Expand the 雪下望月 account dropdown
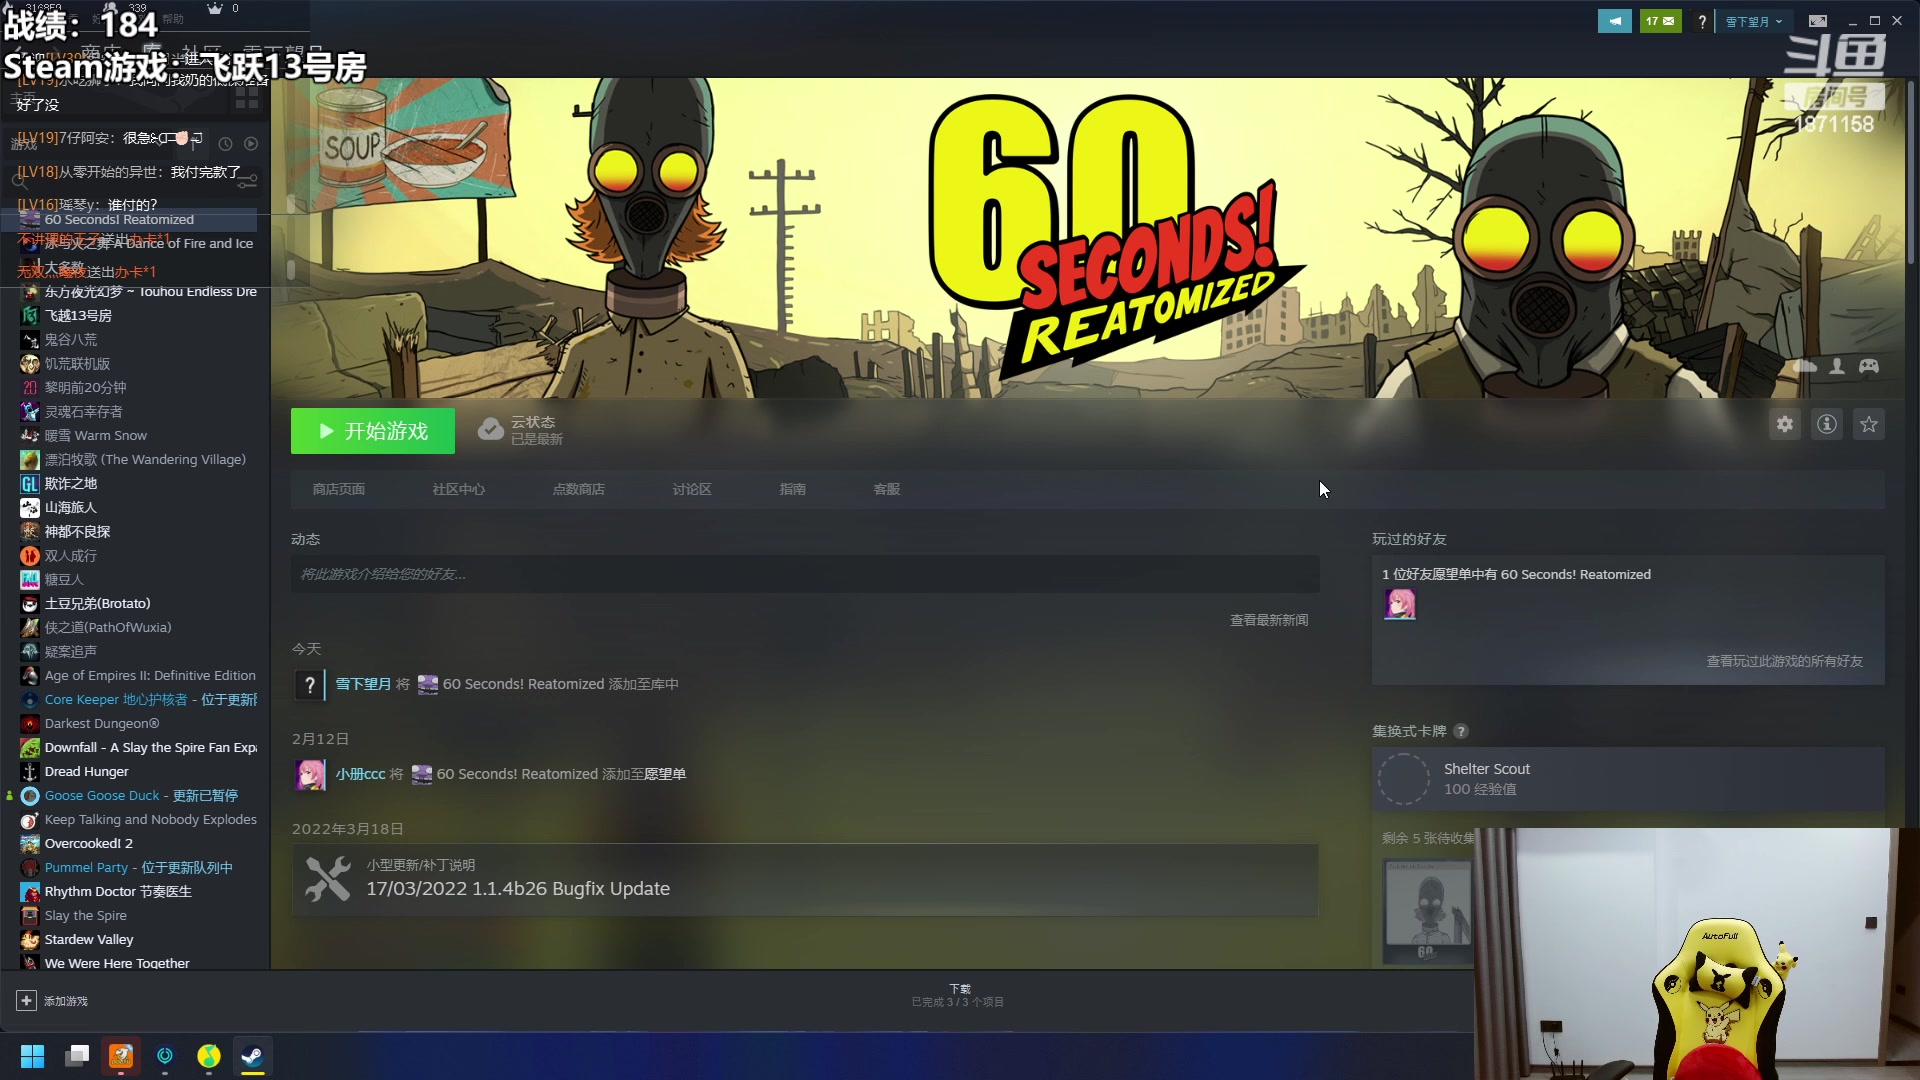 pos(1754,21)
